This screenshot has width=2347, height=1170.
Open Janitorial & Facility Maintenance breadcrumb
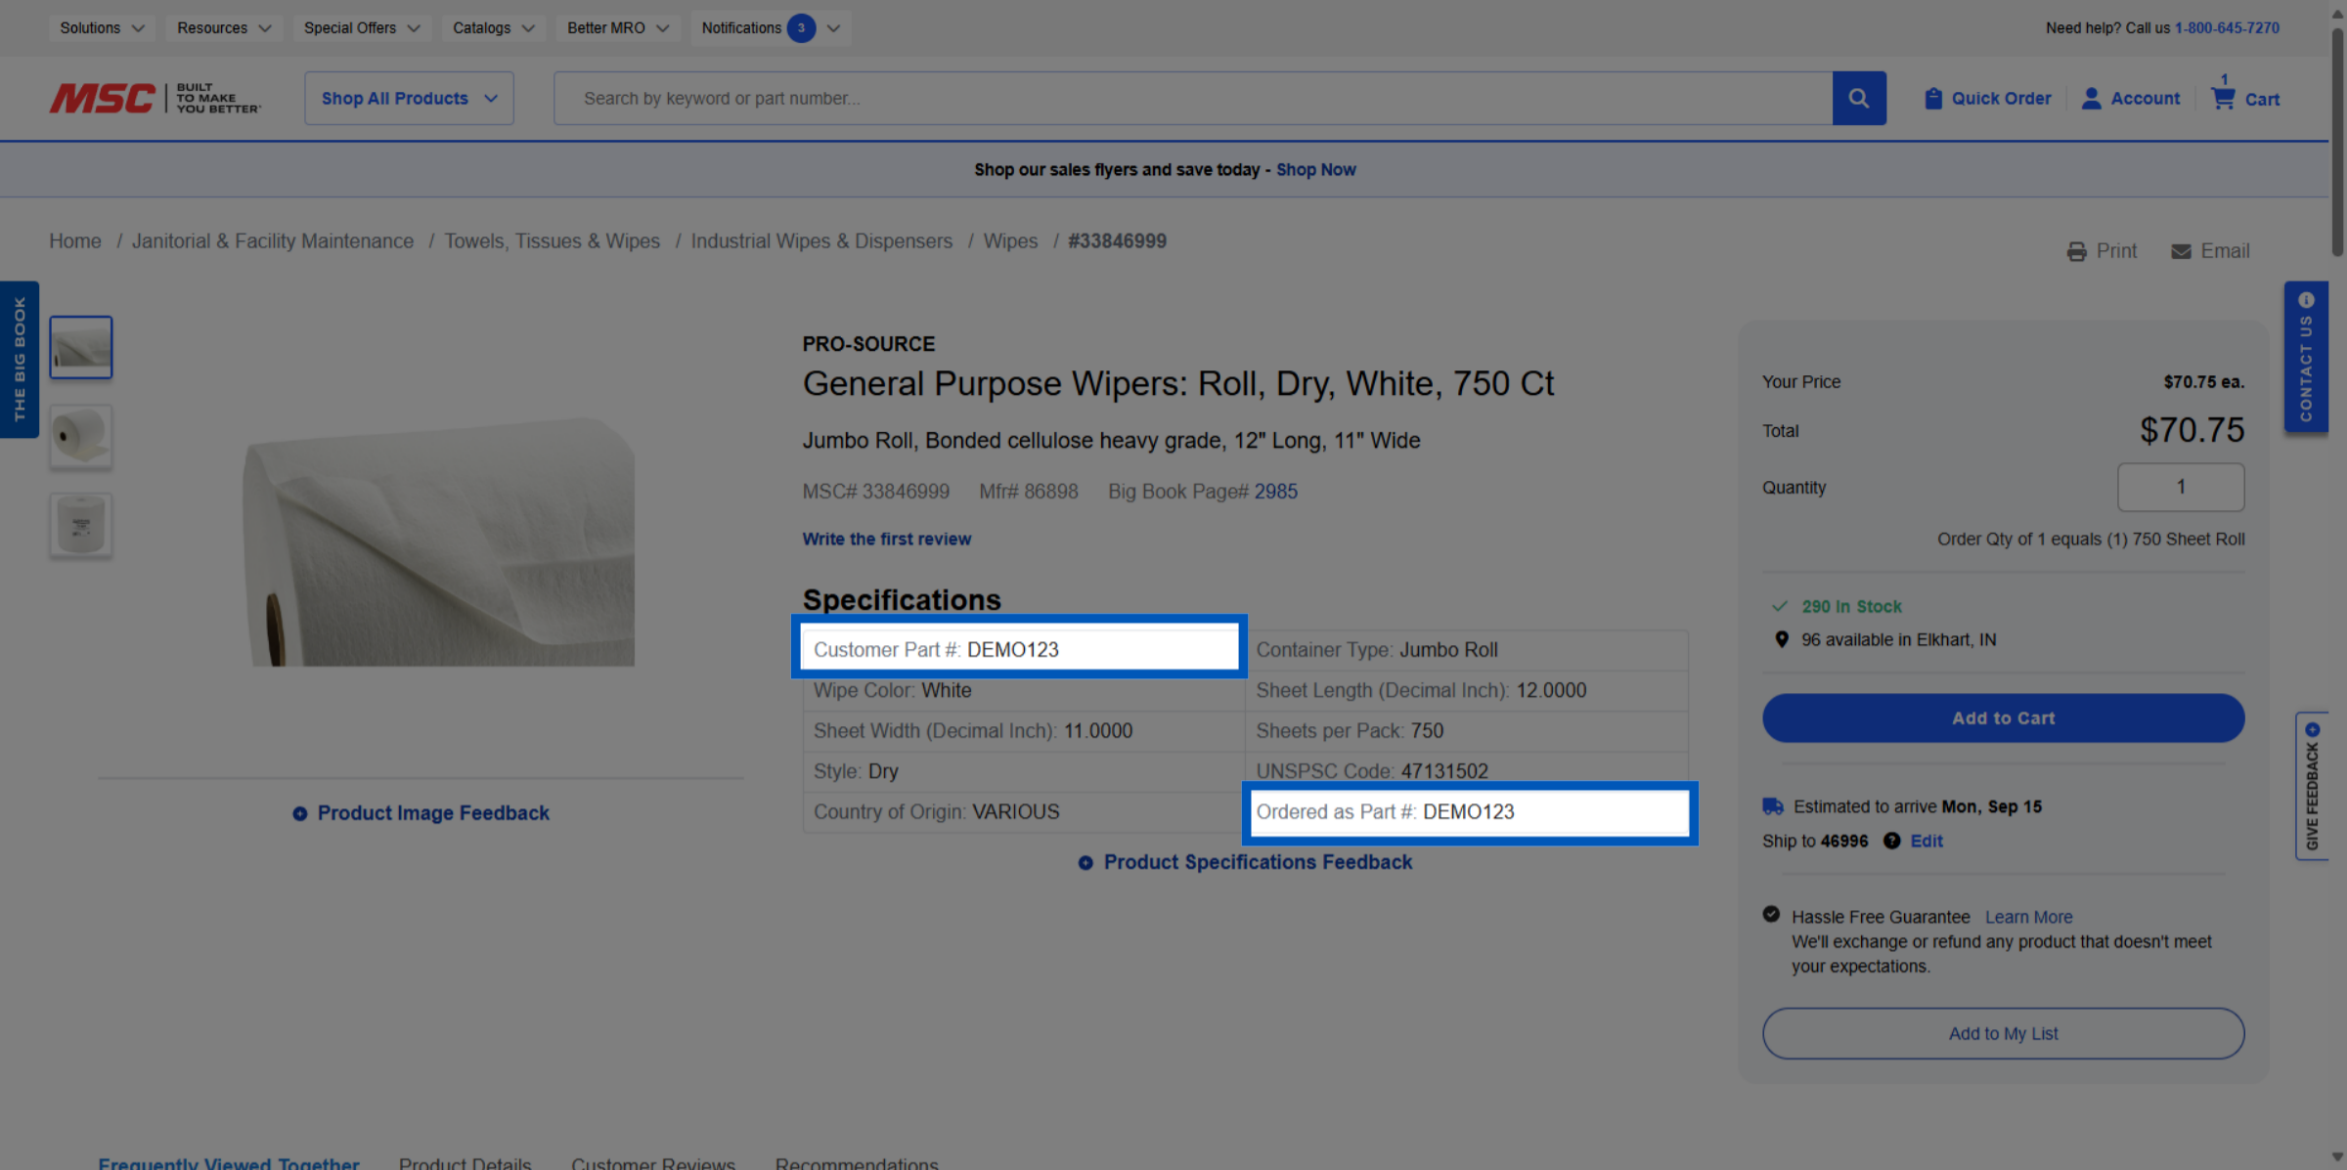273,241
